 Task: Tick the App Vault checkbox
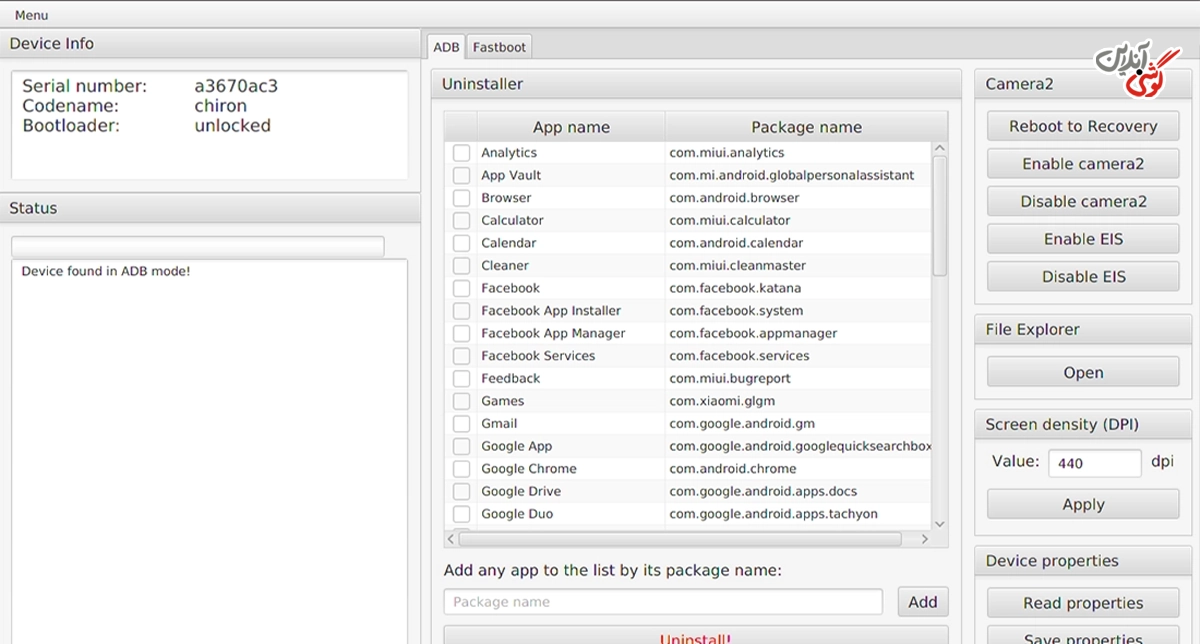pyautogui.click(x=461, y=175)
